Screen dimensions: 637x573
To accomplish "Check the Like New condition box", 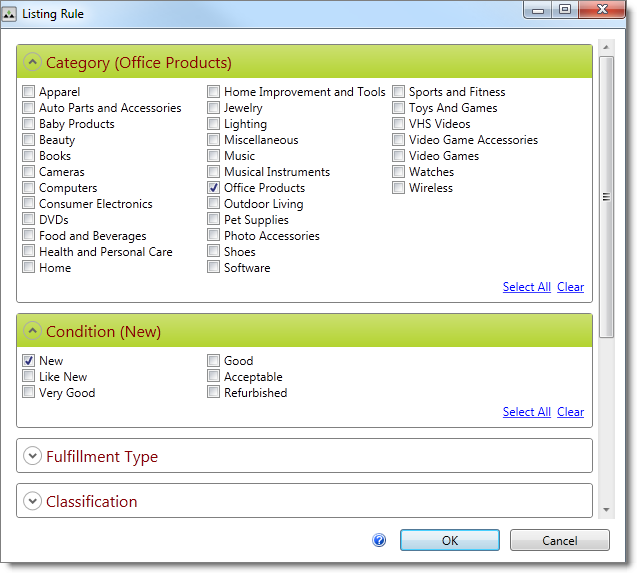I will point(29,377).
